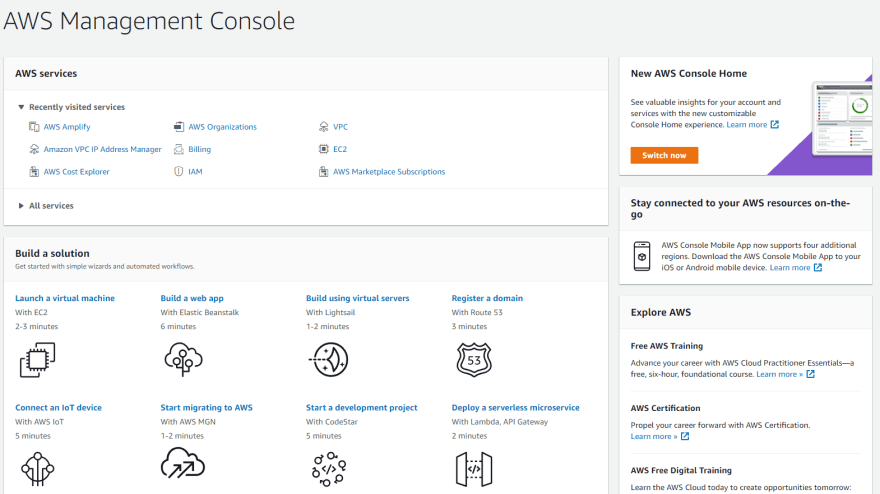The image size is (880, 494).
Task: Click the AWS Marketplace Subscriptions icon
Action: [x=323, y=172]
